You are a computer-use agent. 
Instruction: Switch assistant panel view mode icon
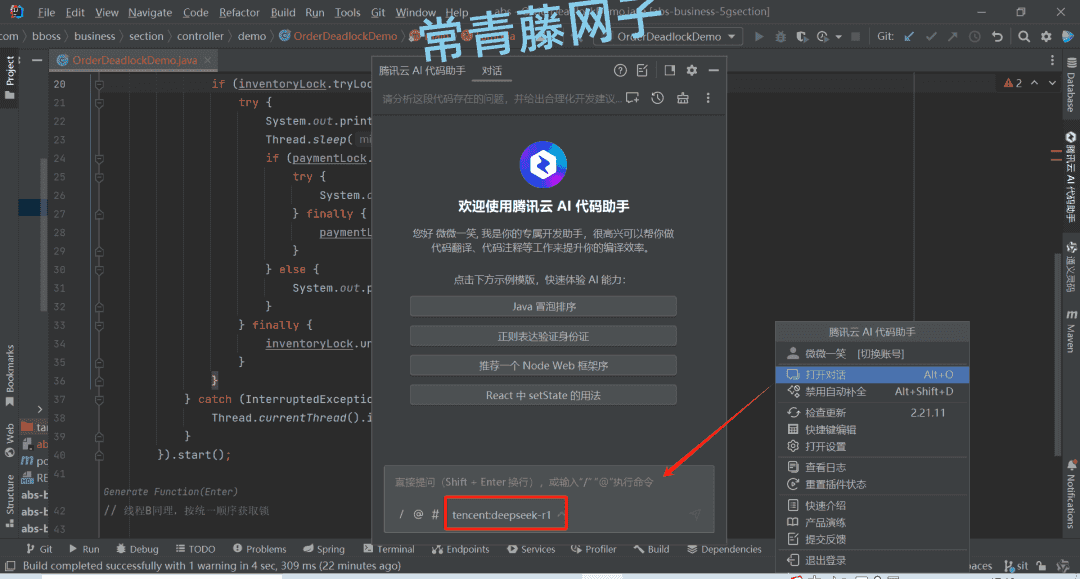pyautogui.click(x=669, y=70)
